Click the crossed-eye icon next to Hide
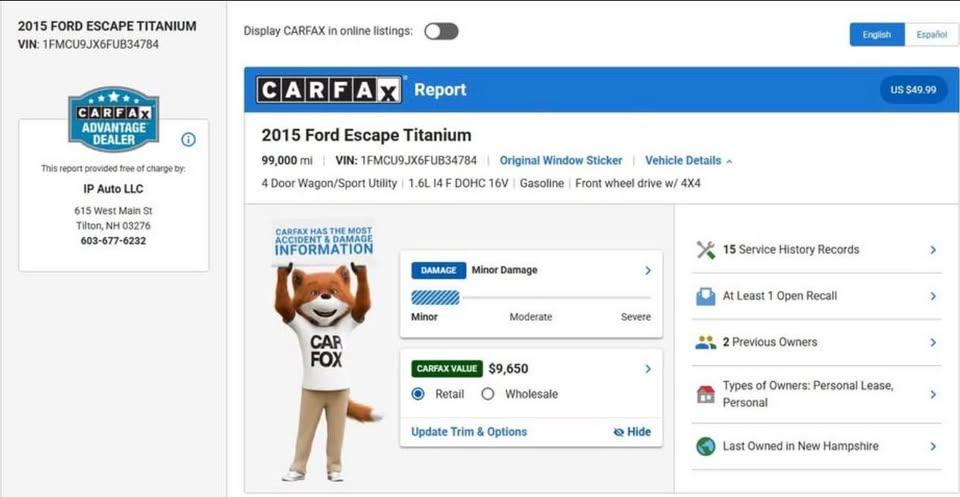Viewport: 960px width, 497px height. pyautogui.click(x=618, y=432)
